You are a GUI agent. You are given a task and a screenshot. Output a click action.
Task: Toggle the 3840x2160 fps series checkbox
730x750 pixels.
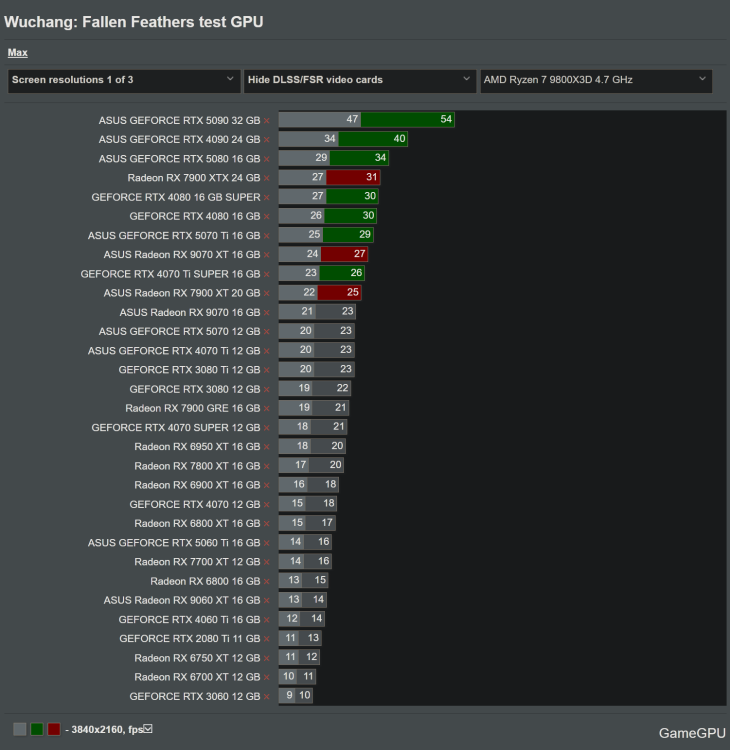148,728
